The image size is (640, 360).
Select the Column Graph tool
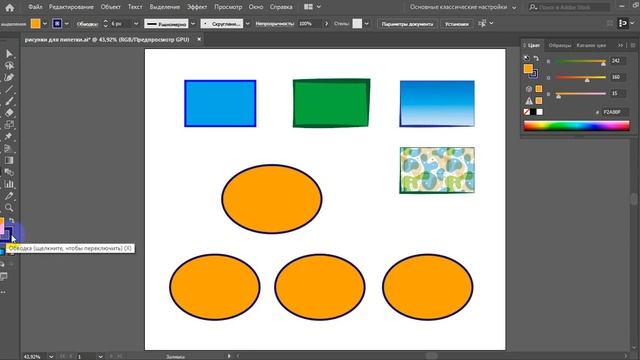click(x=9, y=184)
